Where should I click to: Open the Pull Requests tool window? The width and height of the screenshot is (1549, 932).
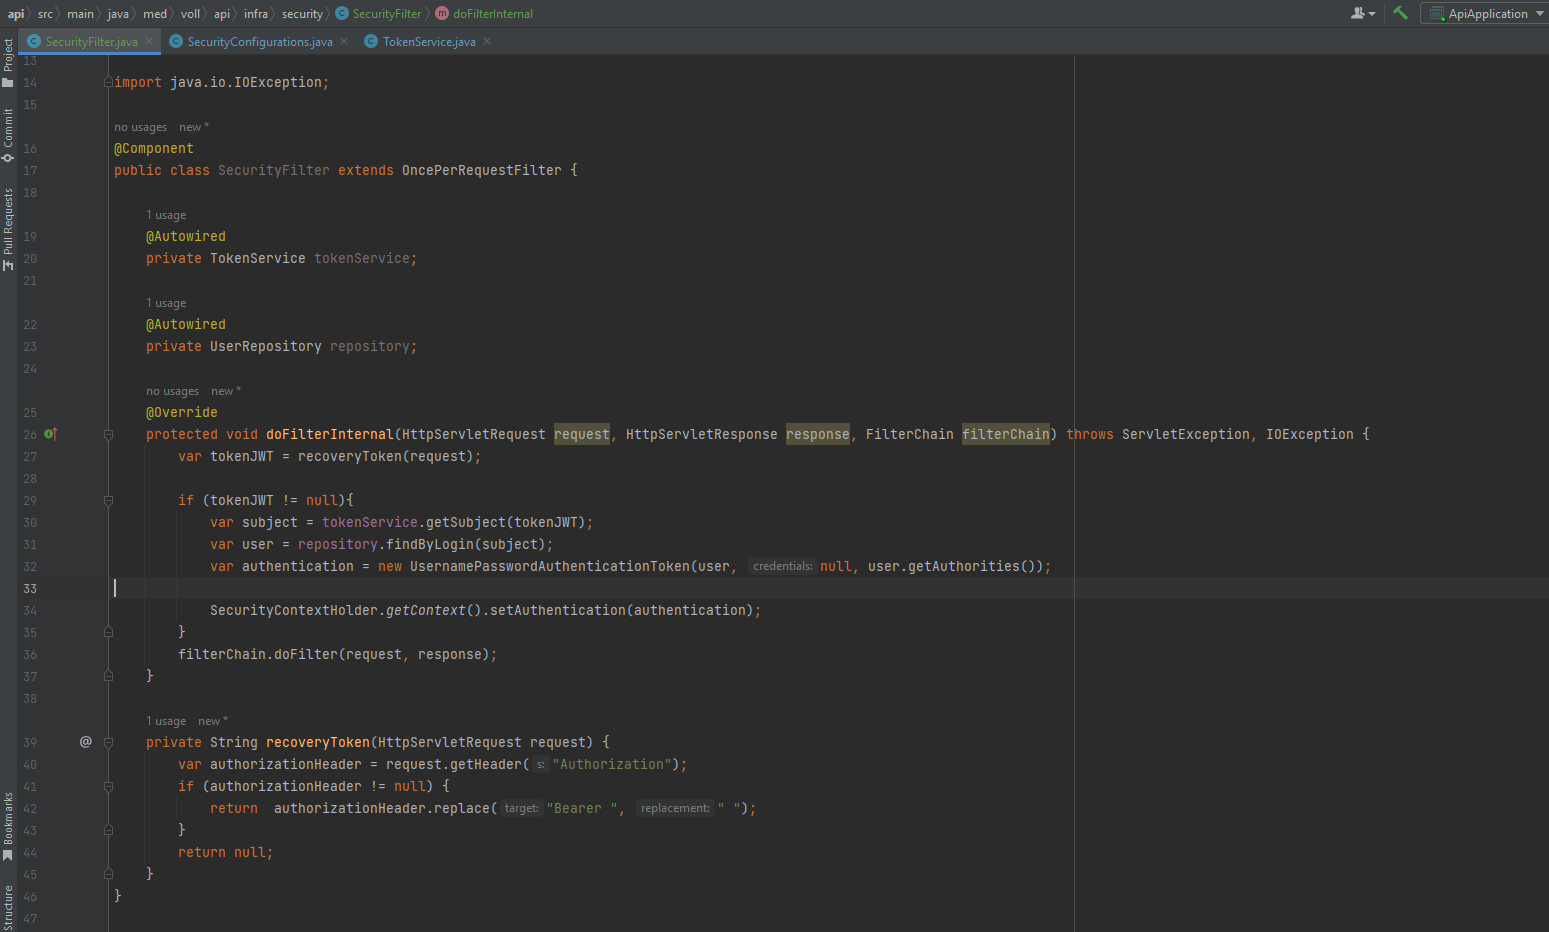pyautogui.click(x=8, y=230)
